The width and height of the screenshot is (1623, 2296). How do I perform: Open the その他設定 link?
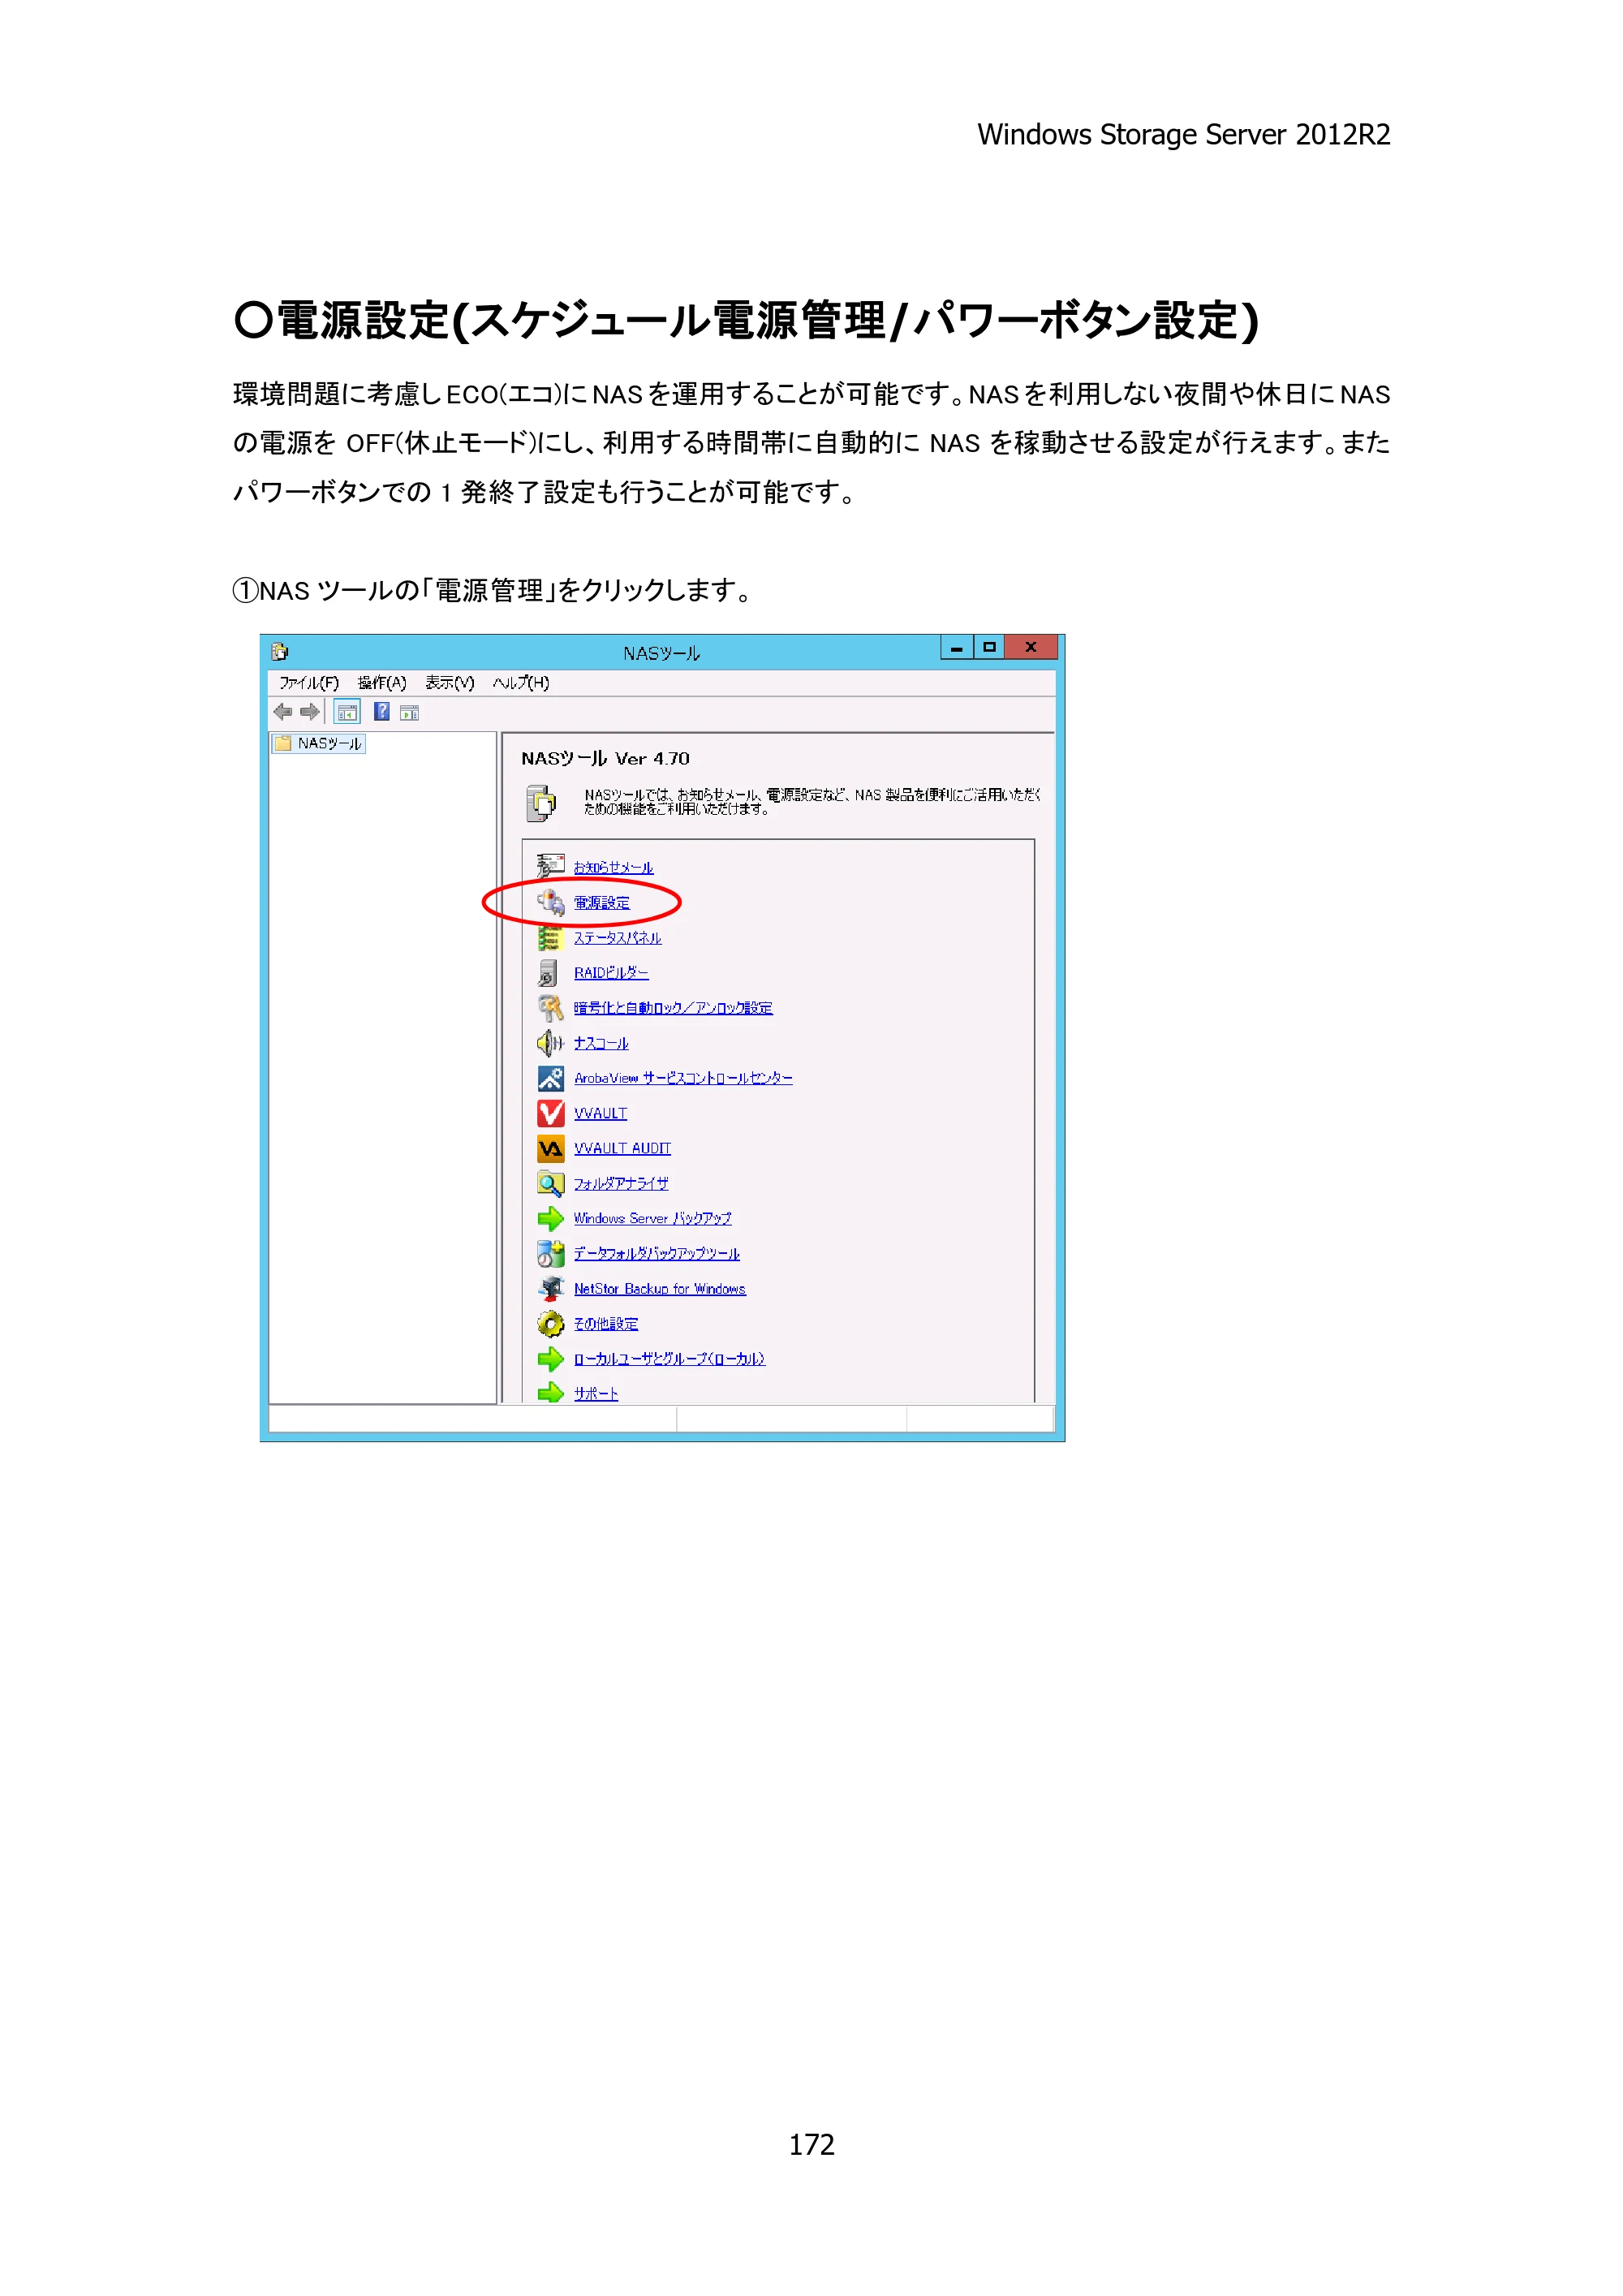[x=605, y=1324]
